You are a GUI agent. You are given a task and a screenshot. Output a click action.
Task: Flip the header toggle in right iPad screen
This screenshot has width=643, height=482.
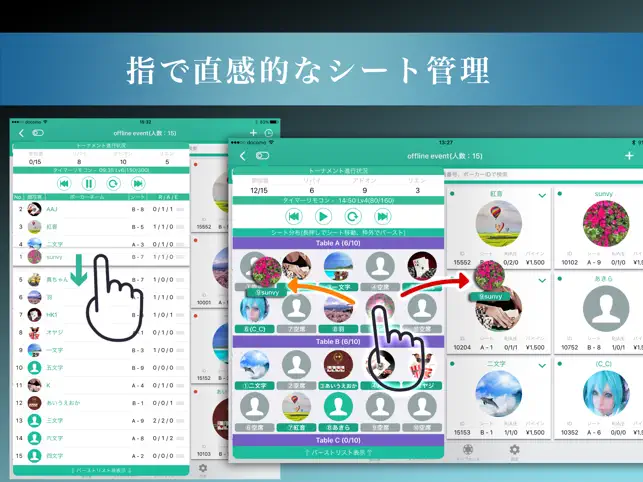click(262, 155)
